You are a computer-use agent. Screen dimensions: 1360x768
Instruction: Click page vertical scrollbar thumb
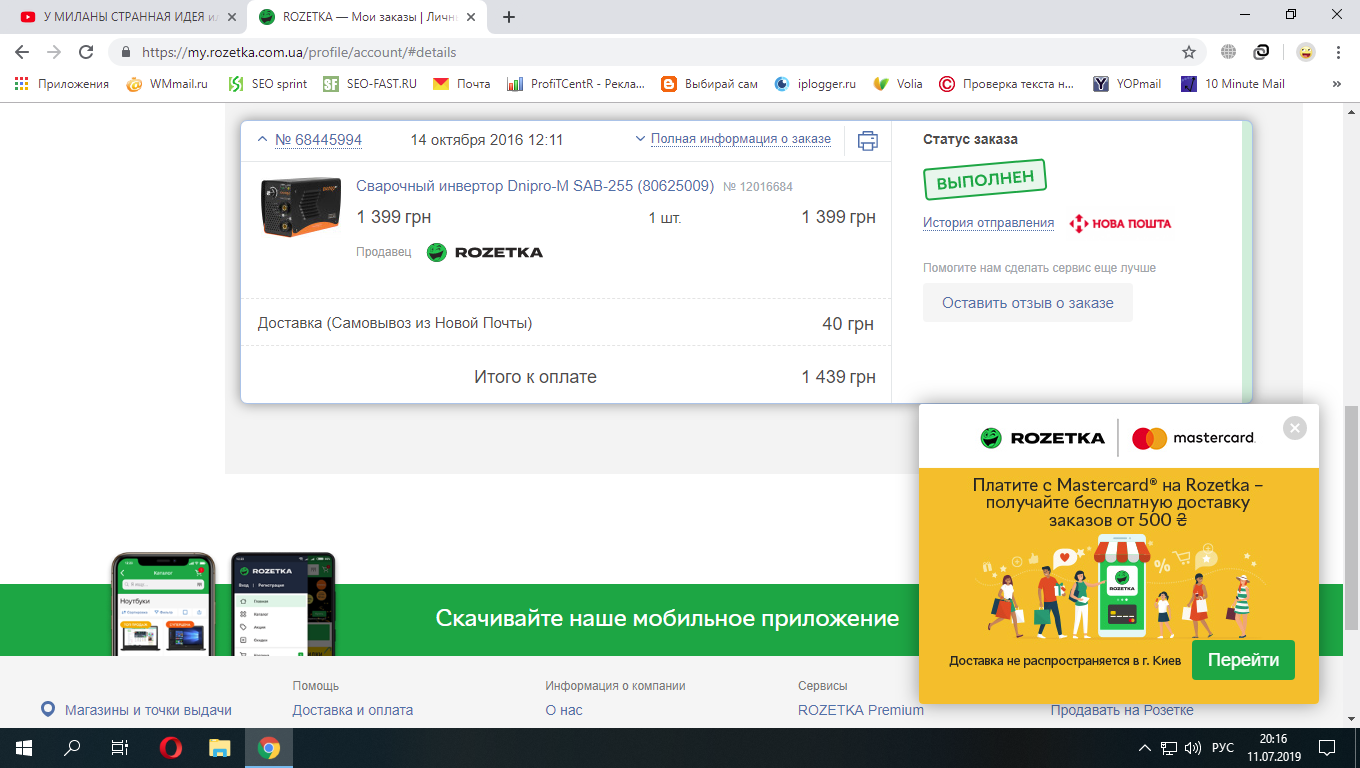click(x=1351, y=518)
